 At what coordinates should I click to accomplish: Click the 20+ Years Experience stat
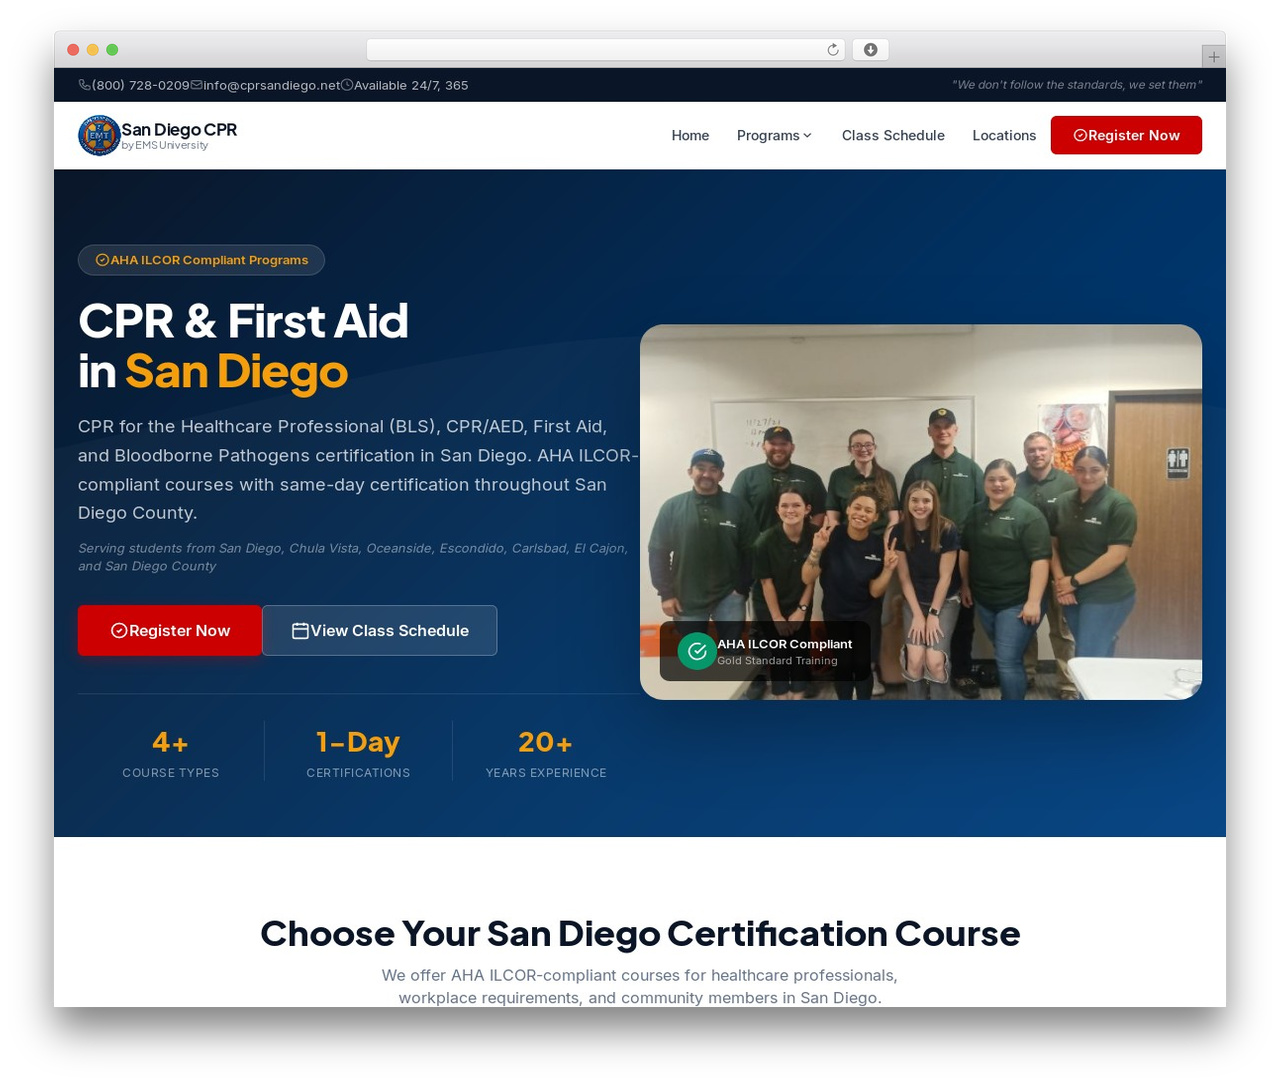(546, 753)
